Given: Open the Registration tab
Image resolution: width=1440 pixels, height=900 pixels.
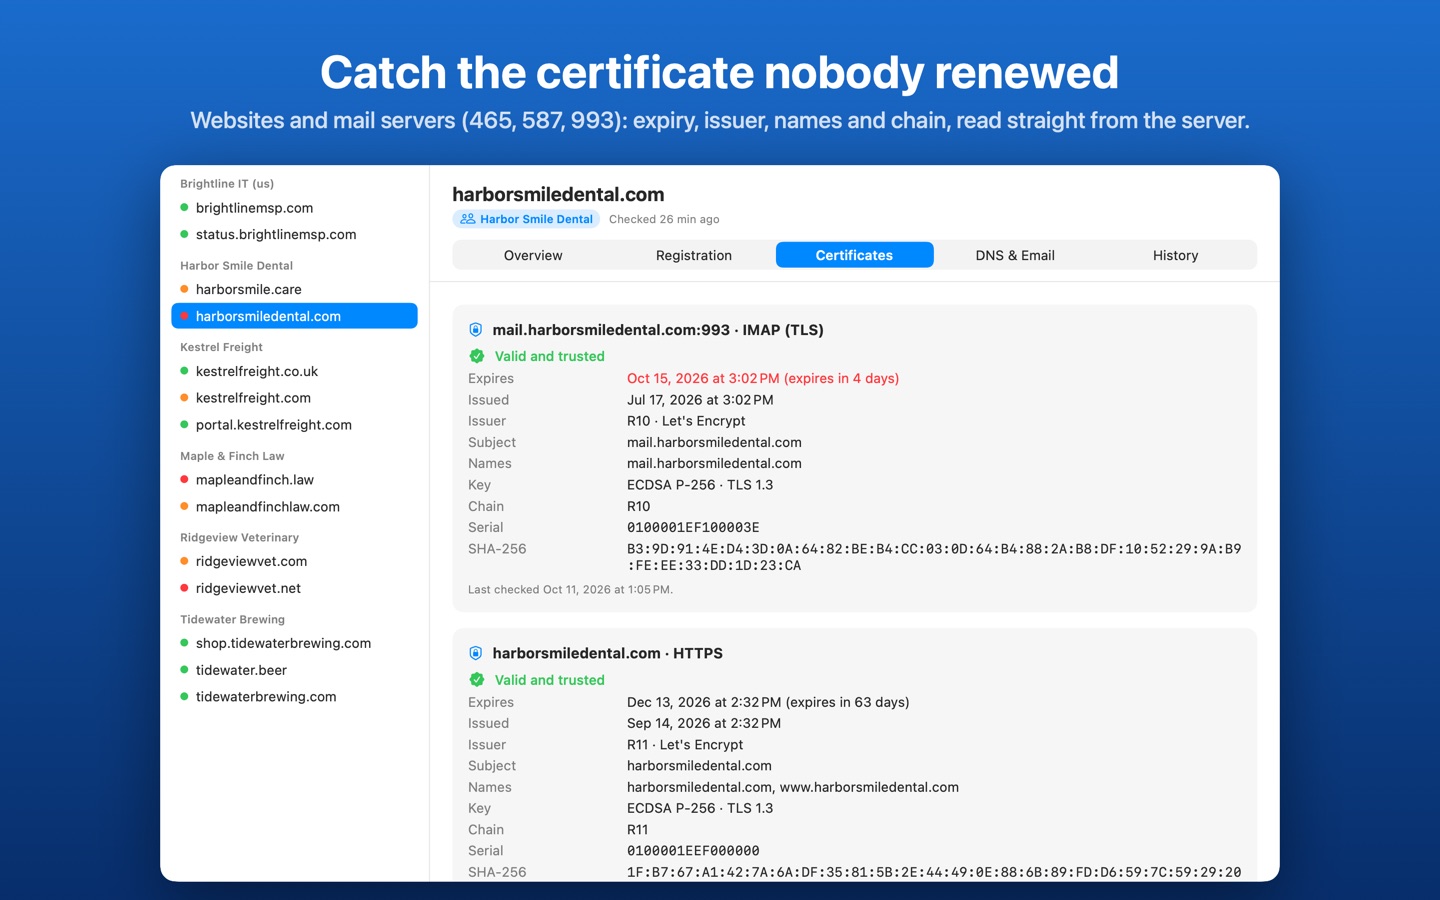Looking at the screenshot, I should 694,255.
